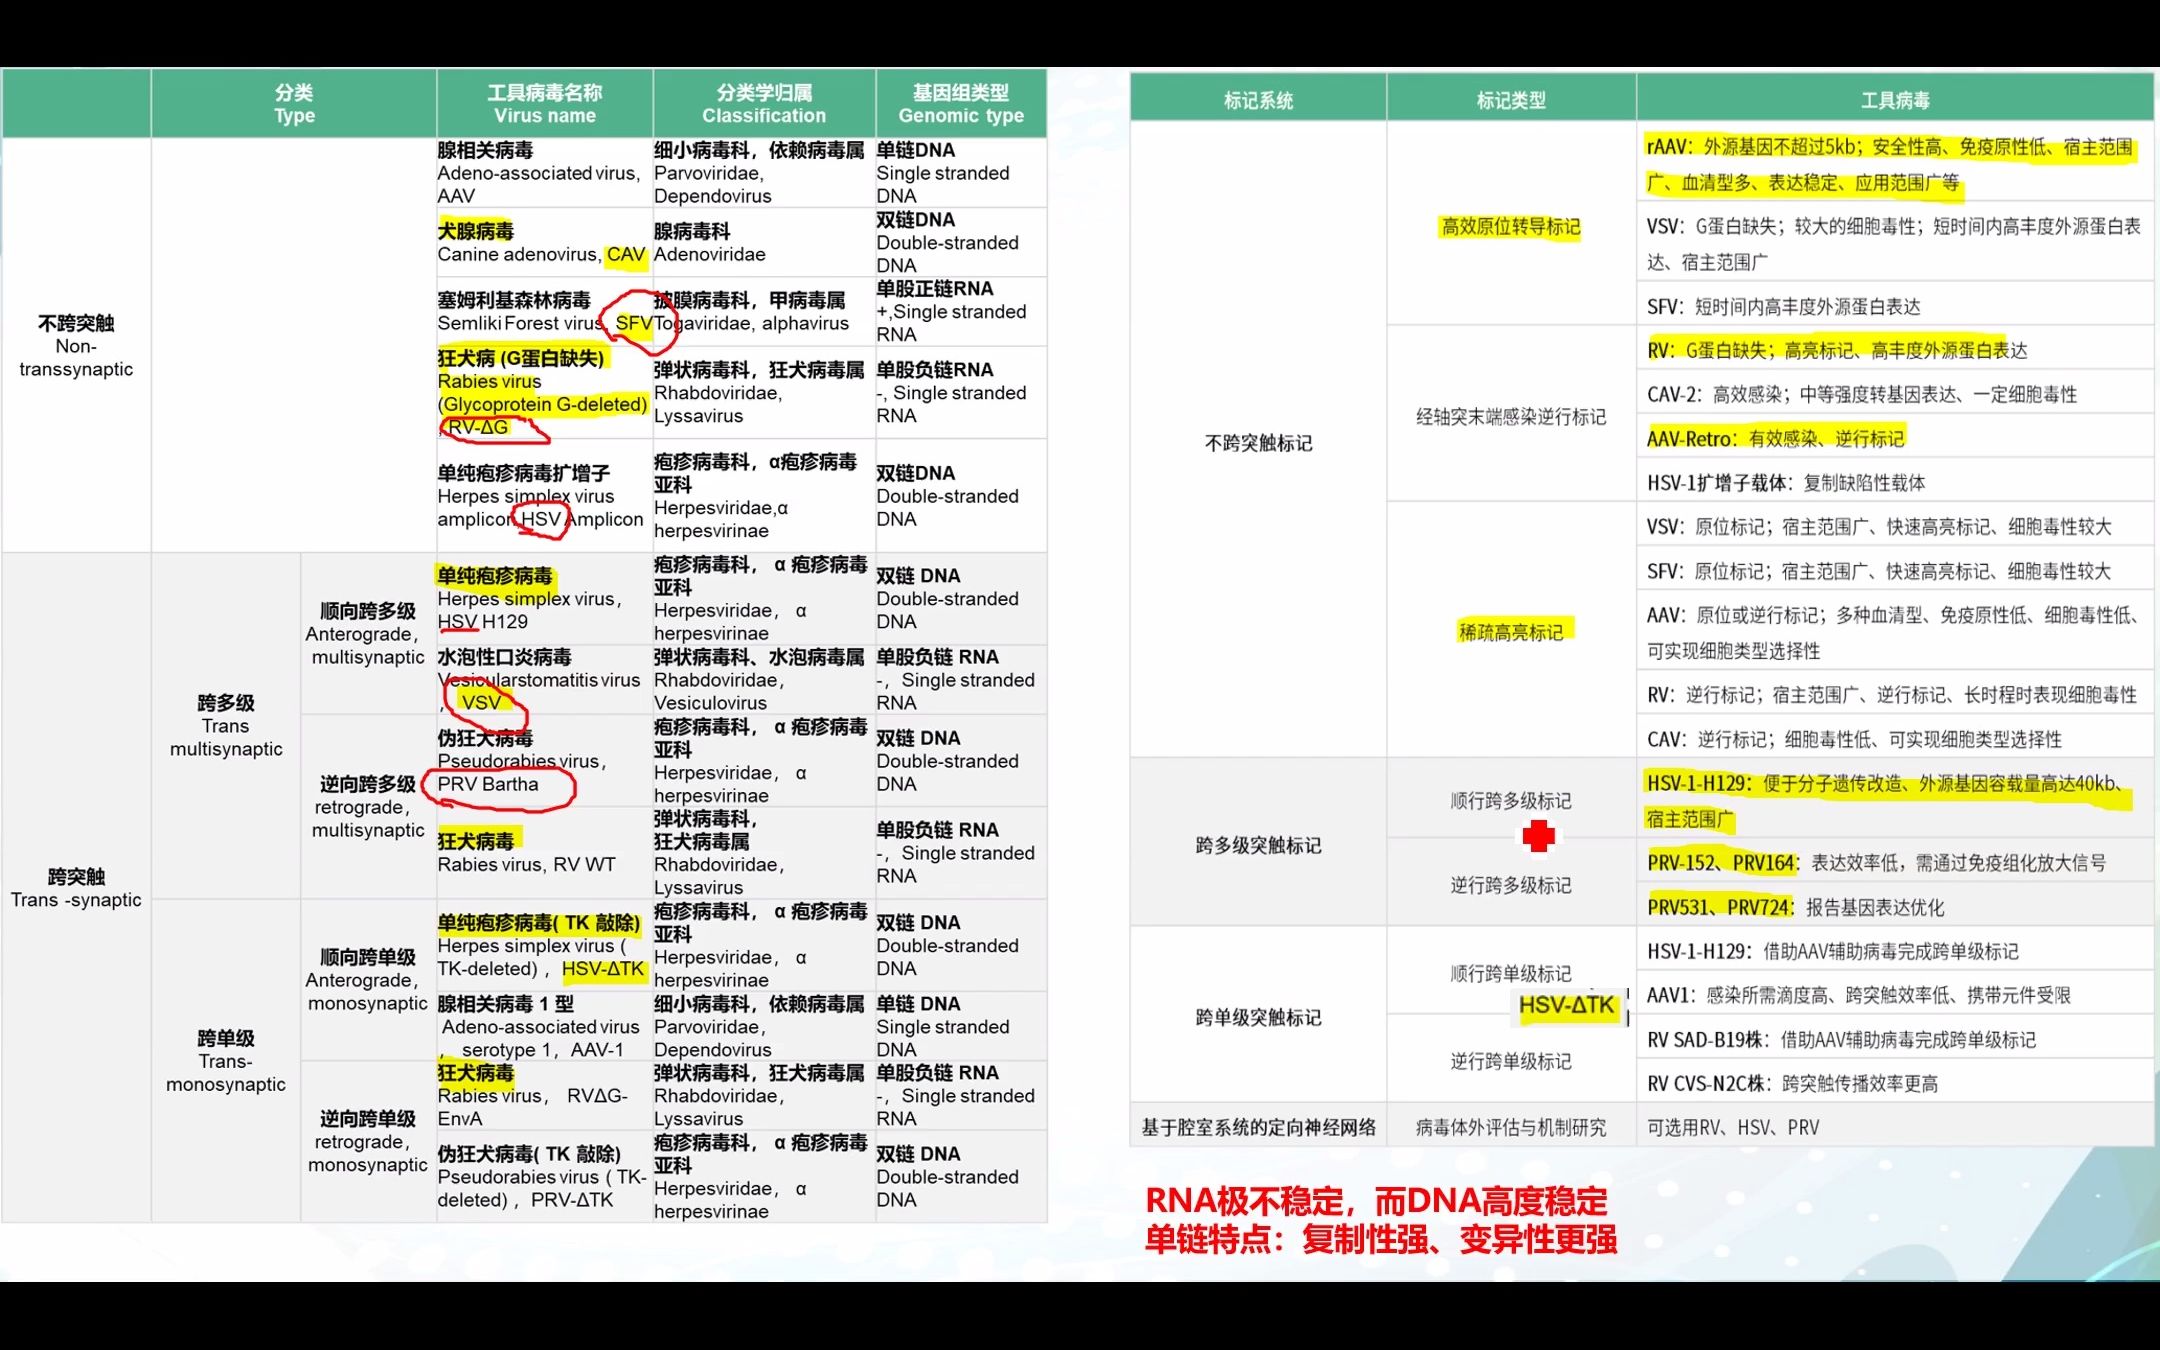The image size is (2160, 1350).
Task: Click circled 'VSV' abbreviation
Action: tap(481, 702)
